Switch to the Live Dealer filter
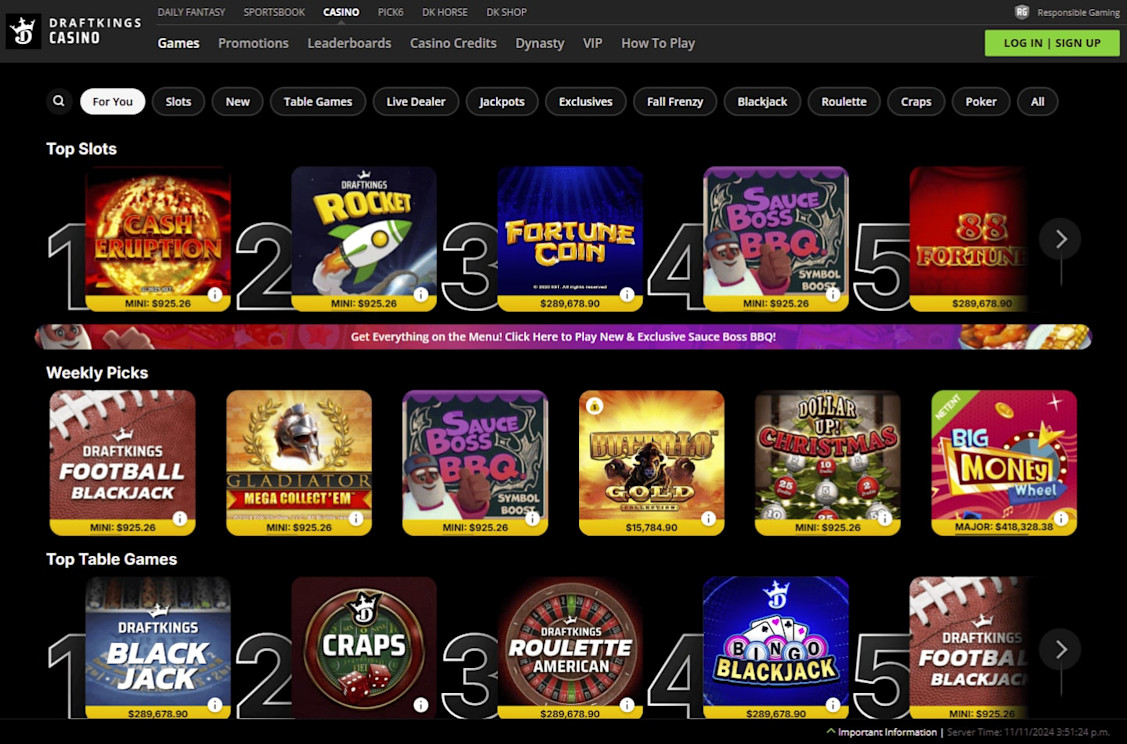This screenshot has width=1127, height=744. [x=415, y=101]
